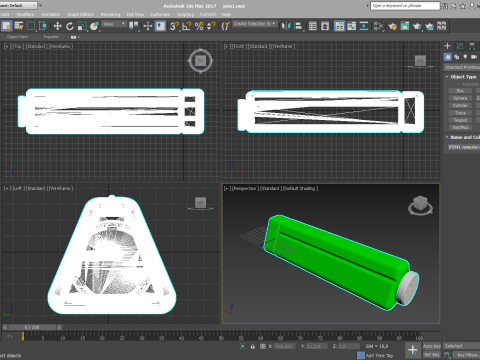The height and width of the screenshot is (360, 480).
Task: Click the Key Filters button
Action: coord(467,355)
